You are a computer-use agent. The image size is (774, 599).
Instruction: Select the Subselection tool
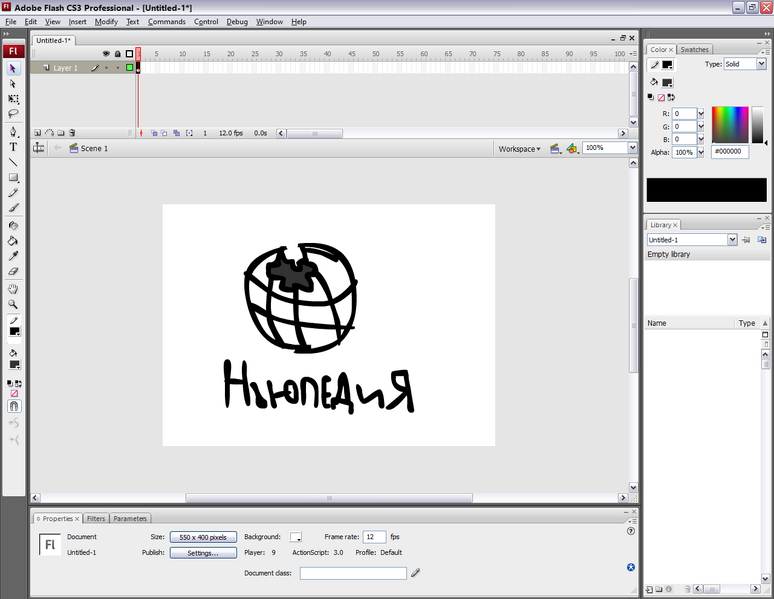point(13,84)
